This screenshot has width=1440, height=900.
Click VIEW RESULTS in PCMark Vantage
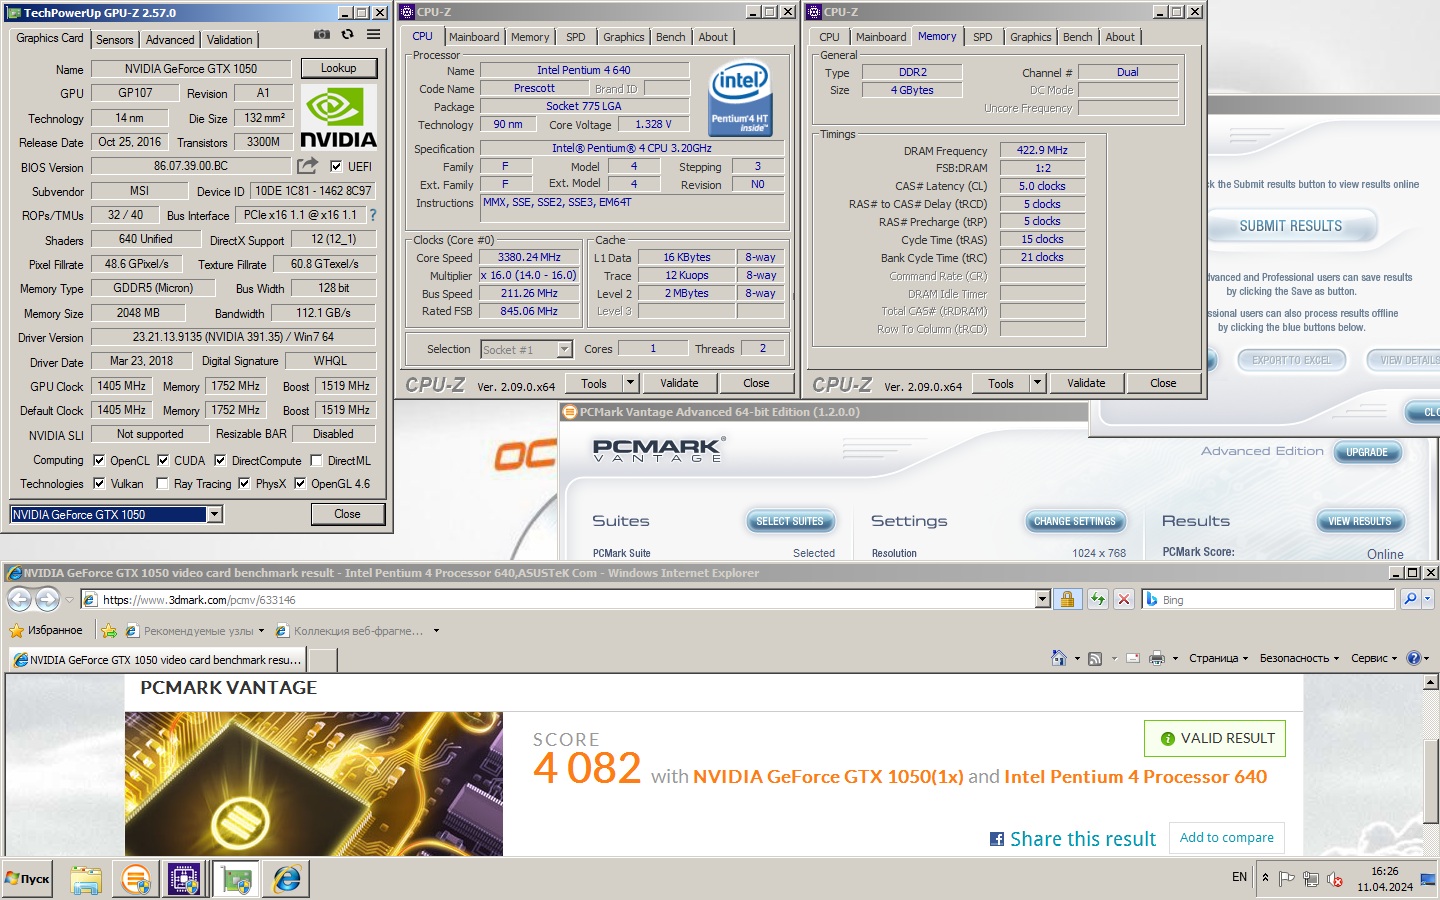pos(1360,521)
